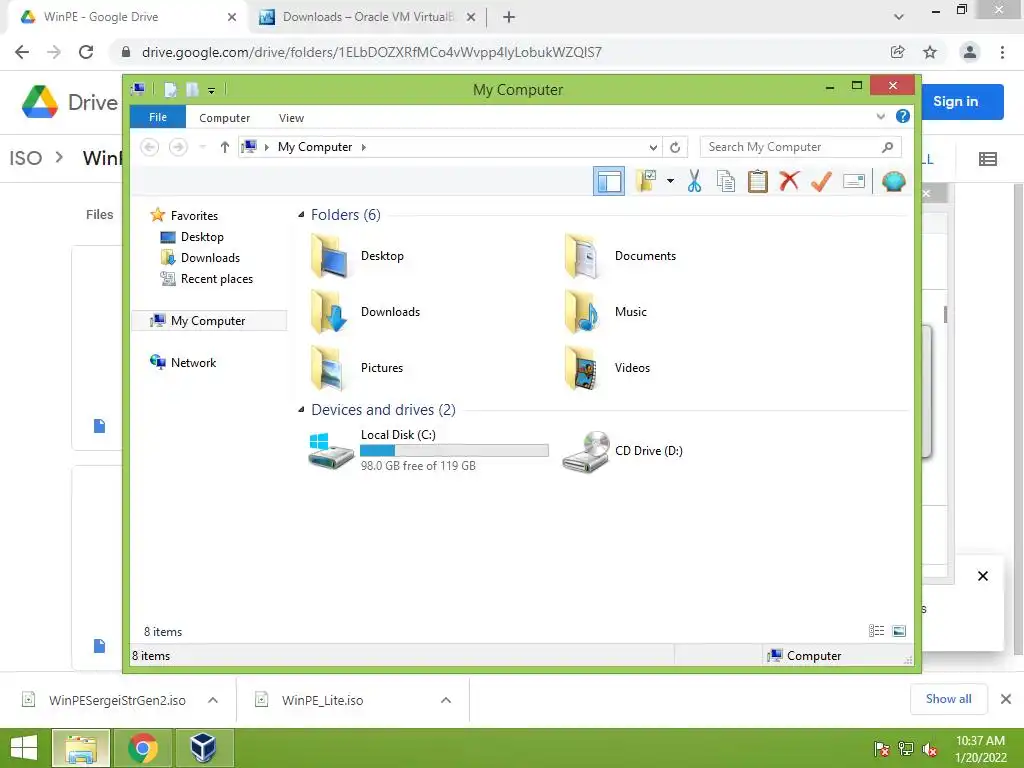Viewport: 1024px width, 768px height.
Task: Toggle the preview pane layout button
Action: pos(609,182)
